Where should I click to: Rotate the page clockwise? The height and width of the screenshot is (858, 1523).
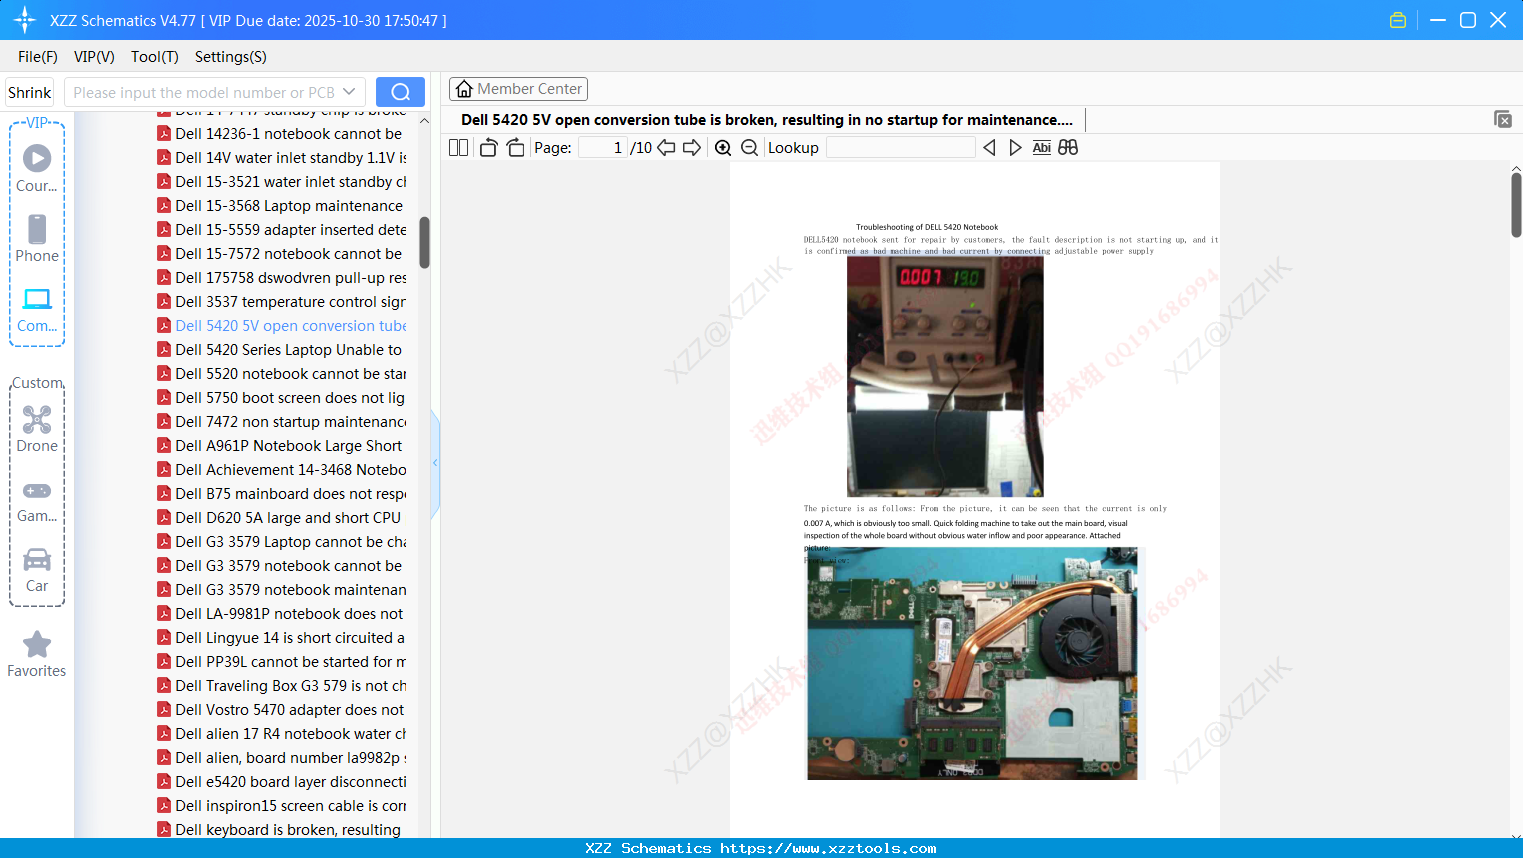click(515, 148)
